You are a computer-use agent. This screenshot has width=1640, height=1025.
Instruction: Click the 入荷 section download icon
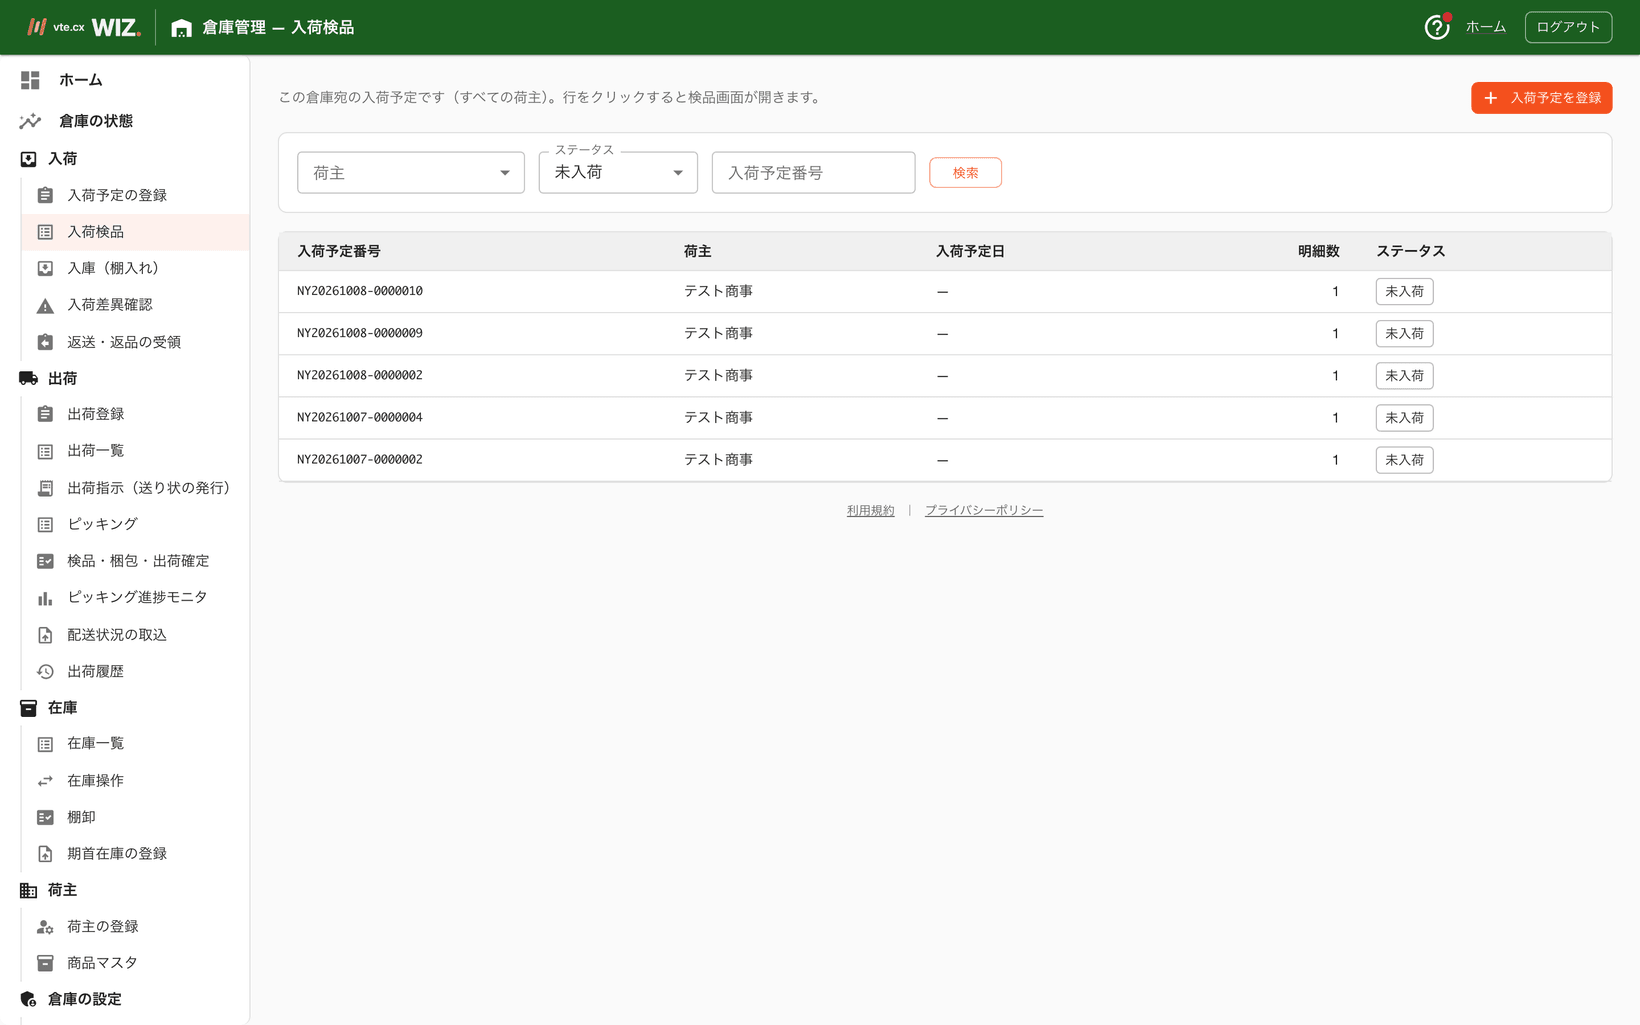(x=28, y=159)
